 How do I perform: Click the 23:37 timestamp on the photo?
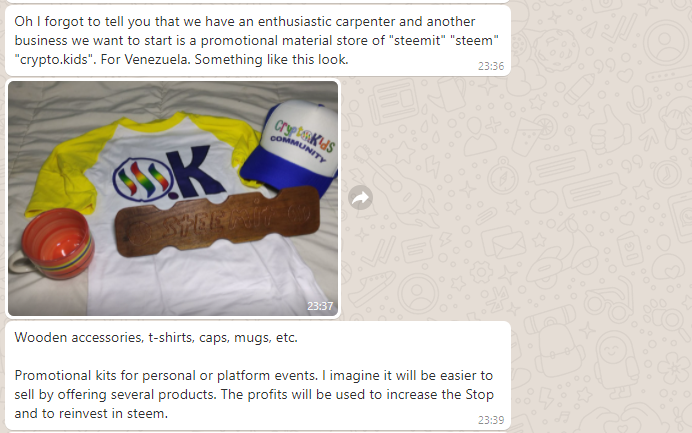[320, 306]
